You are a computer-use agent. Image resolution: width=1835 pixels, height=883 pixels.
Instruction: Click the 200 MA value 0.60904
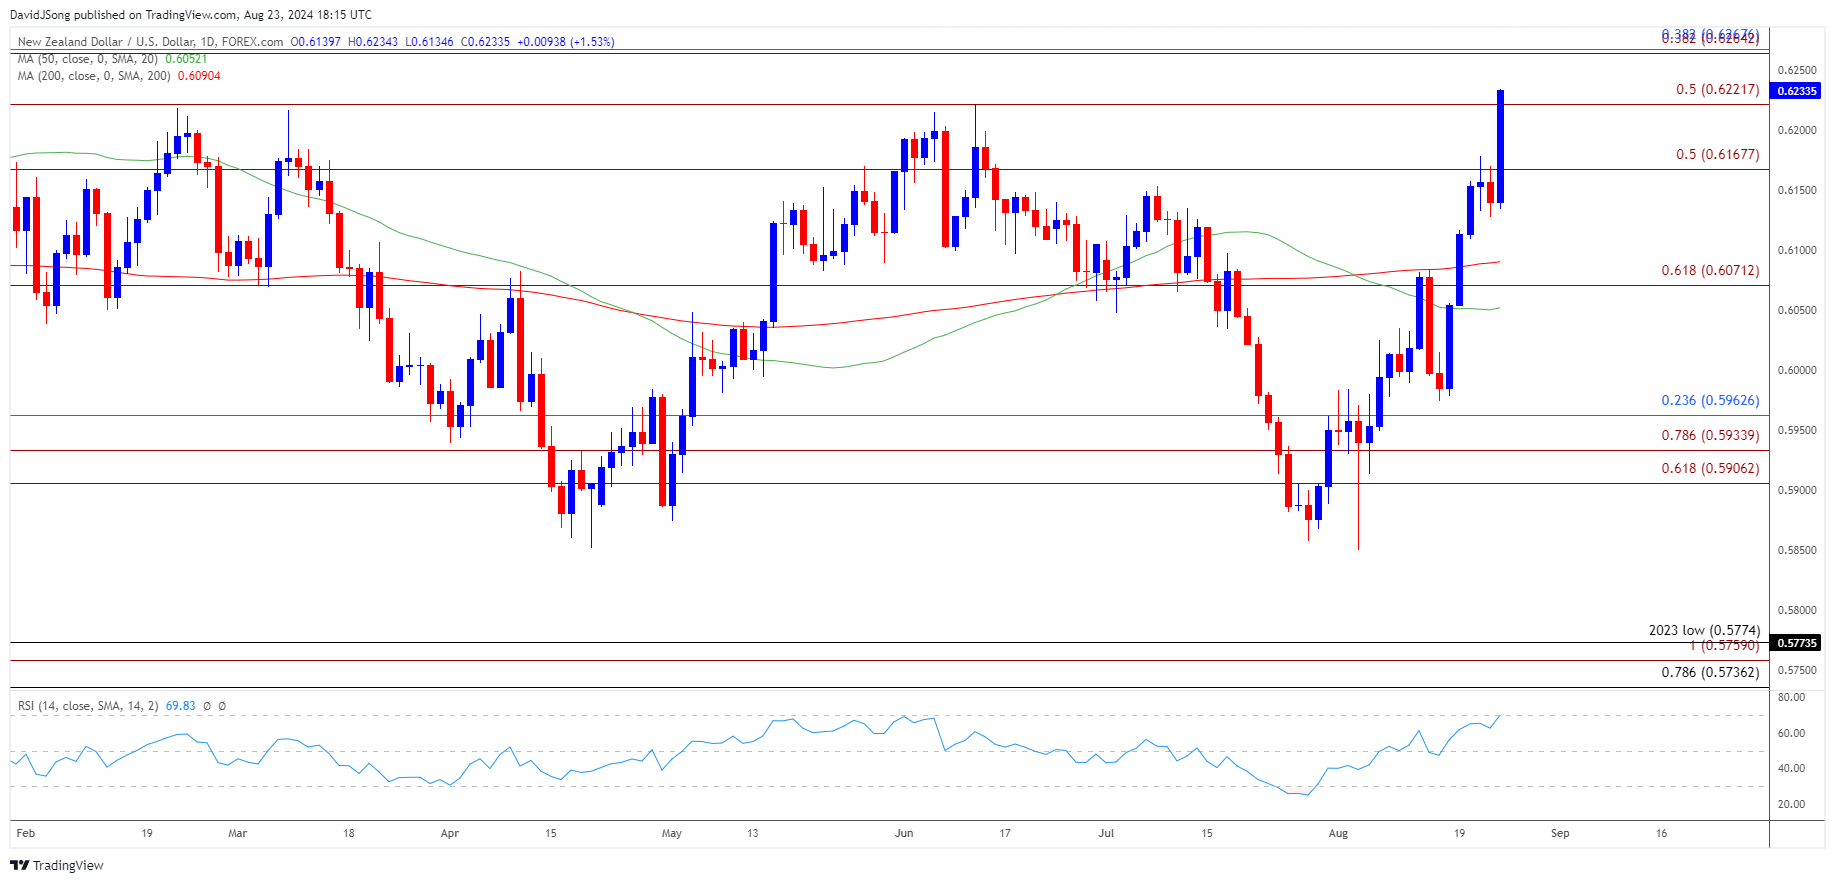tap(199, 76)
